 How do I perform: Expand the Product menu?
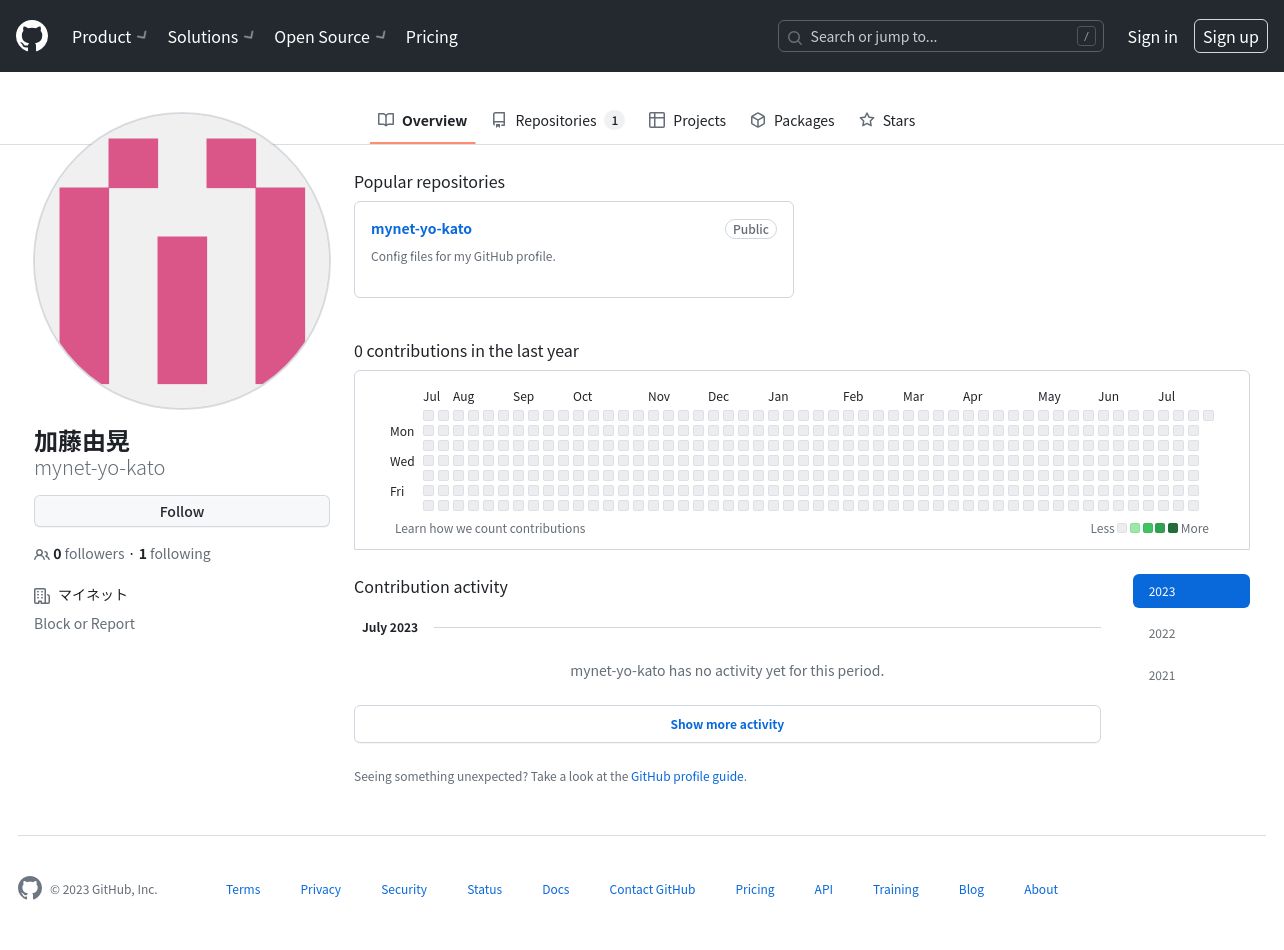(x=110, y=36)
